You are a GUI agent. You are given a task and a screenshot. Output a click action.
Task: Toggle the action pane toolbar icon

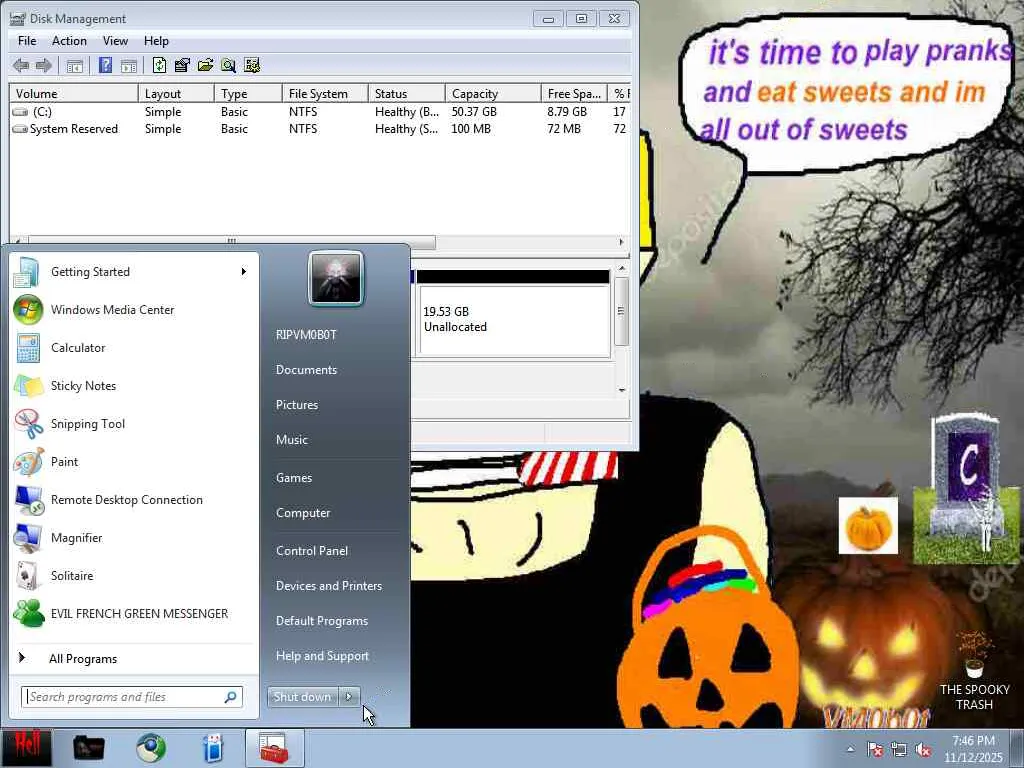coord(129,65)
